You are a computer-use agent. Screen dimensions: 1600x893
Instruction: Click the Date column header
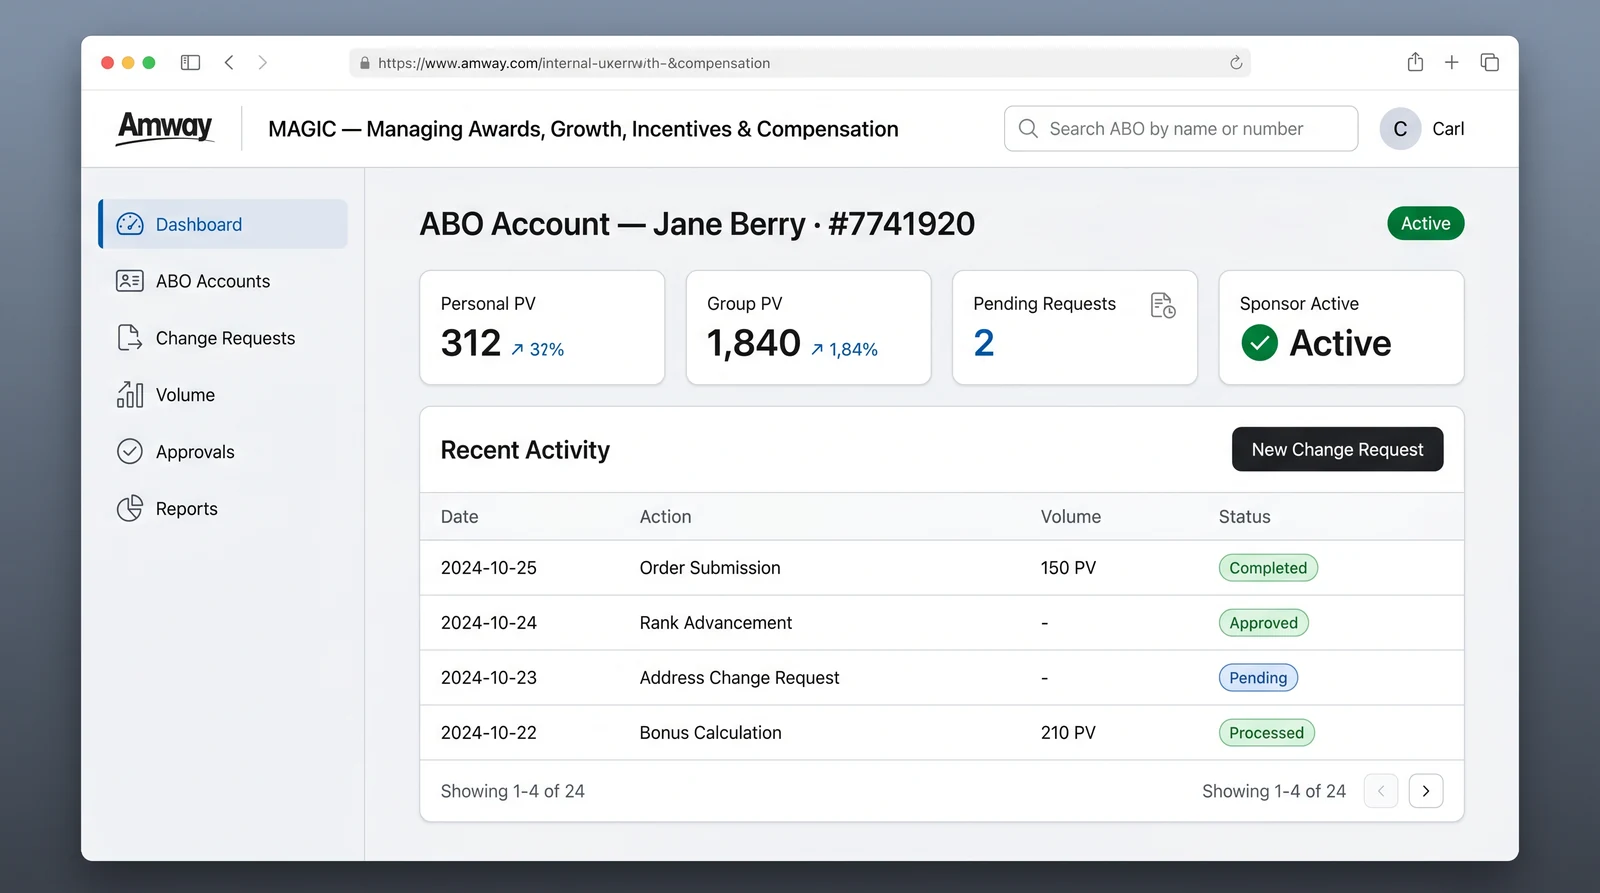459,517
